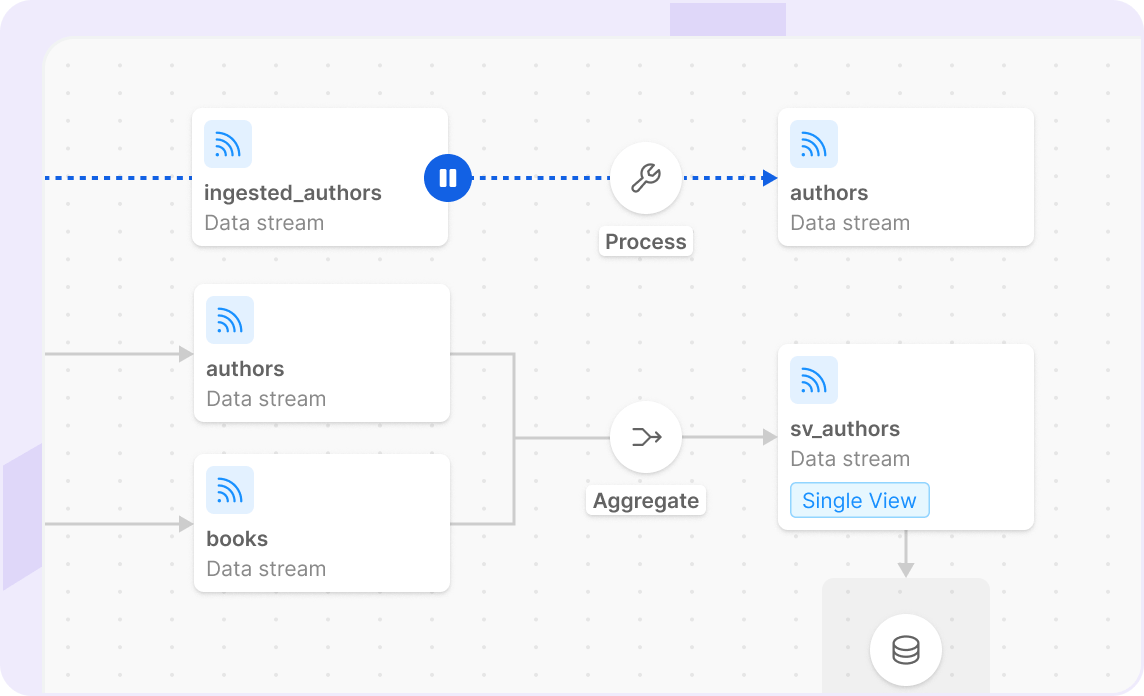Select the books Data stream card
Viewport: 1144px width, 696px height.
point(322,523)
